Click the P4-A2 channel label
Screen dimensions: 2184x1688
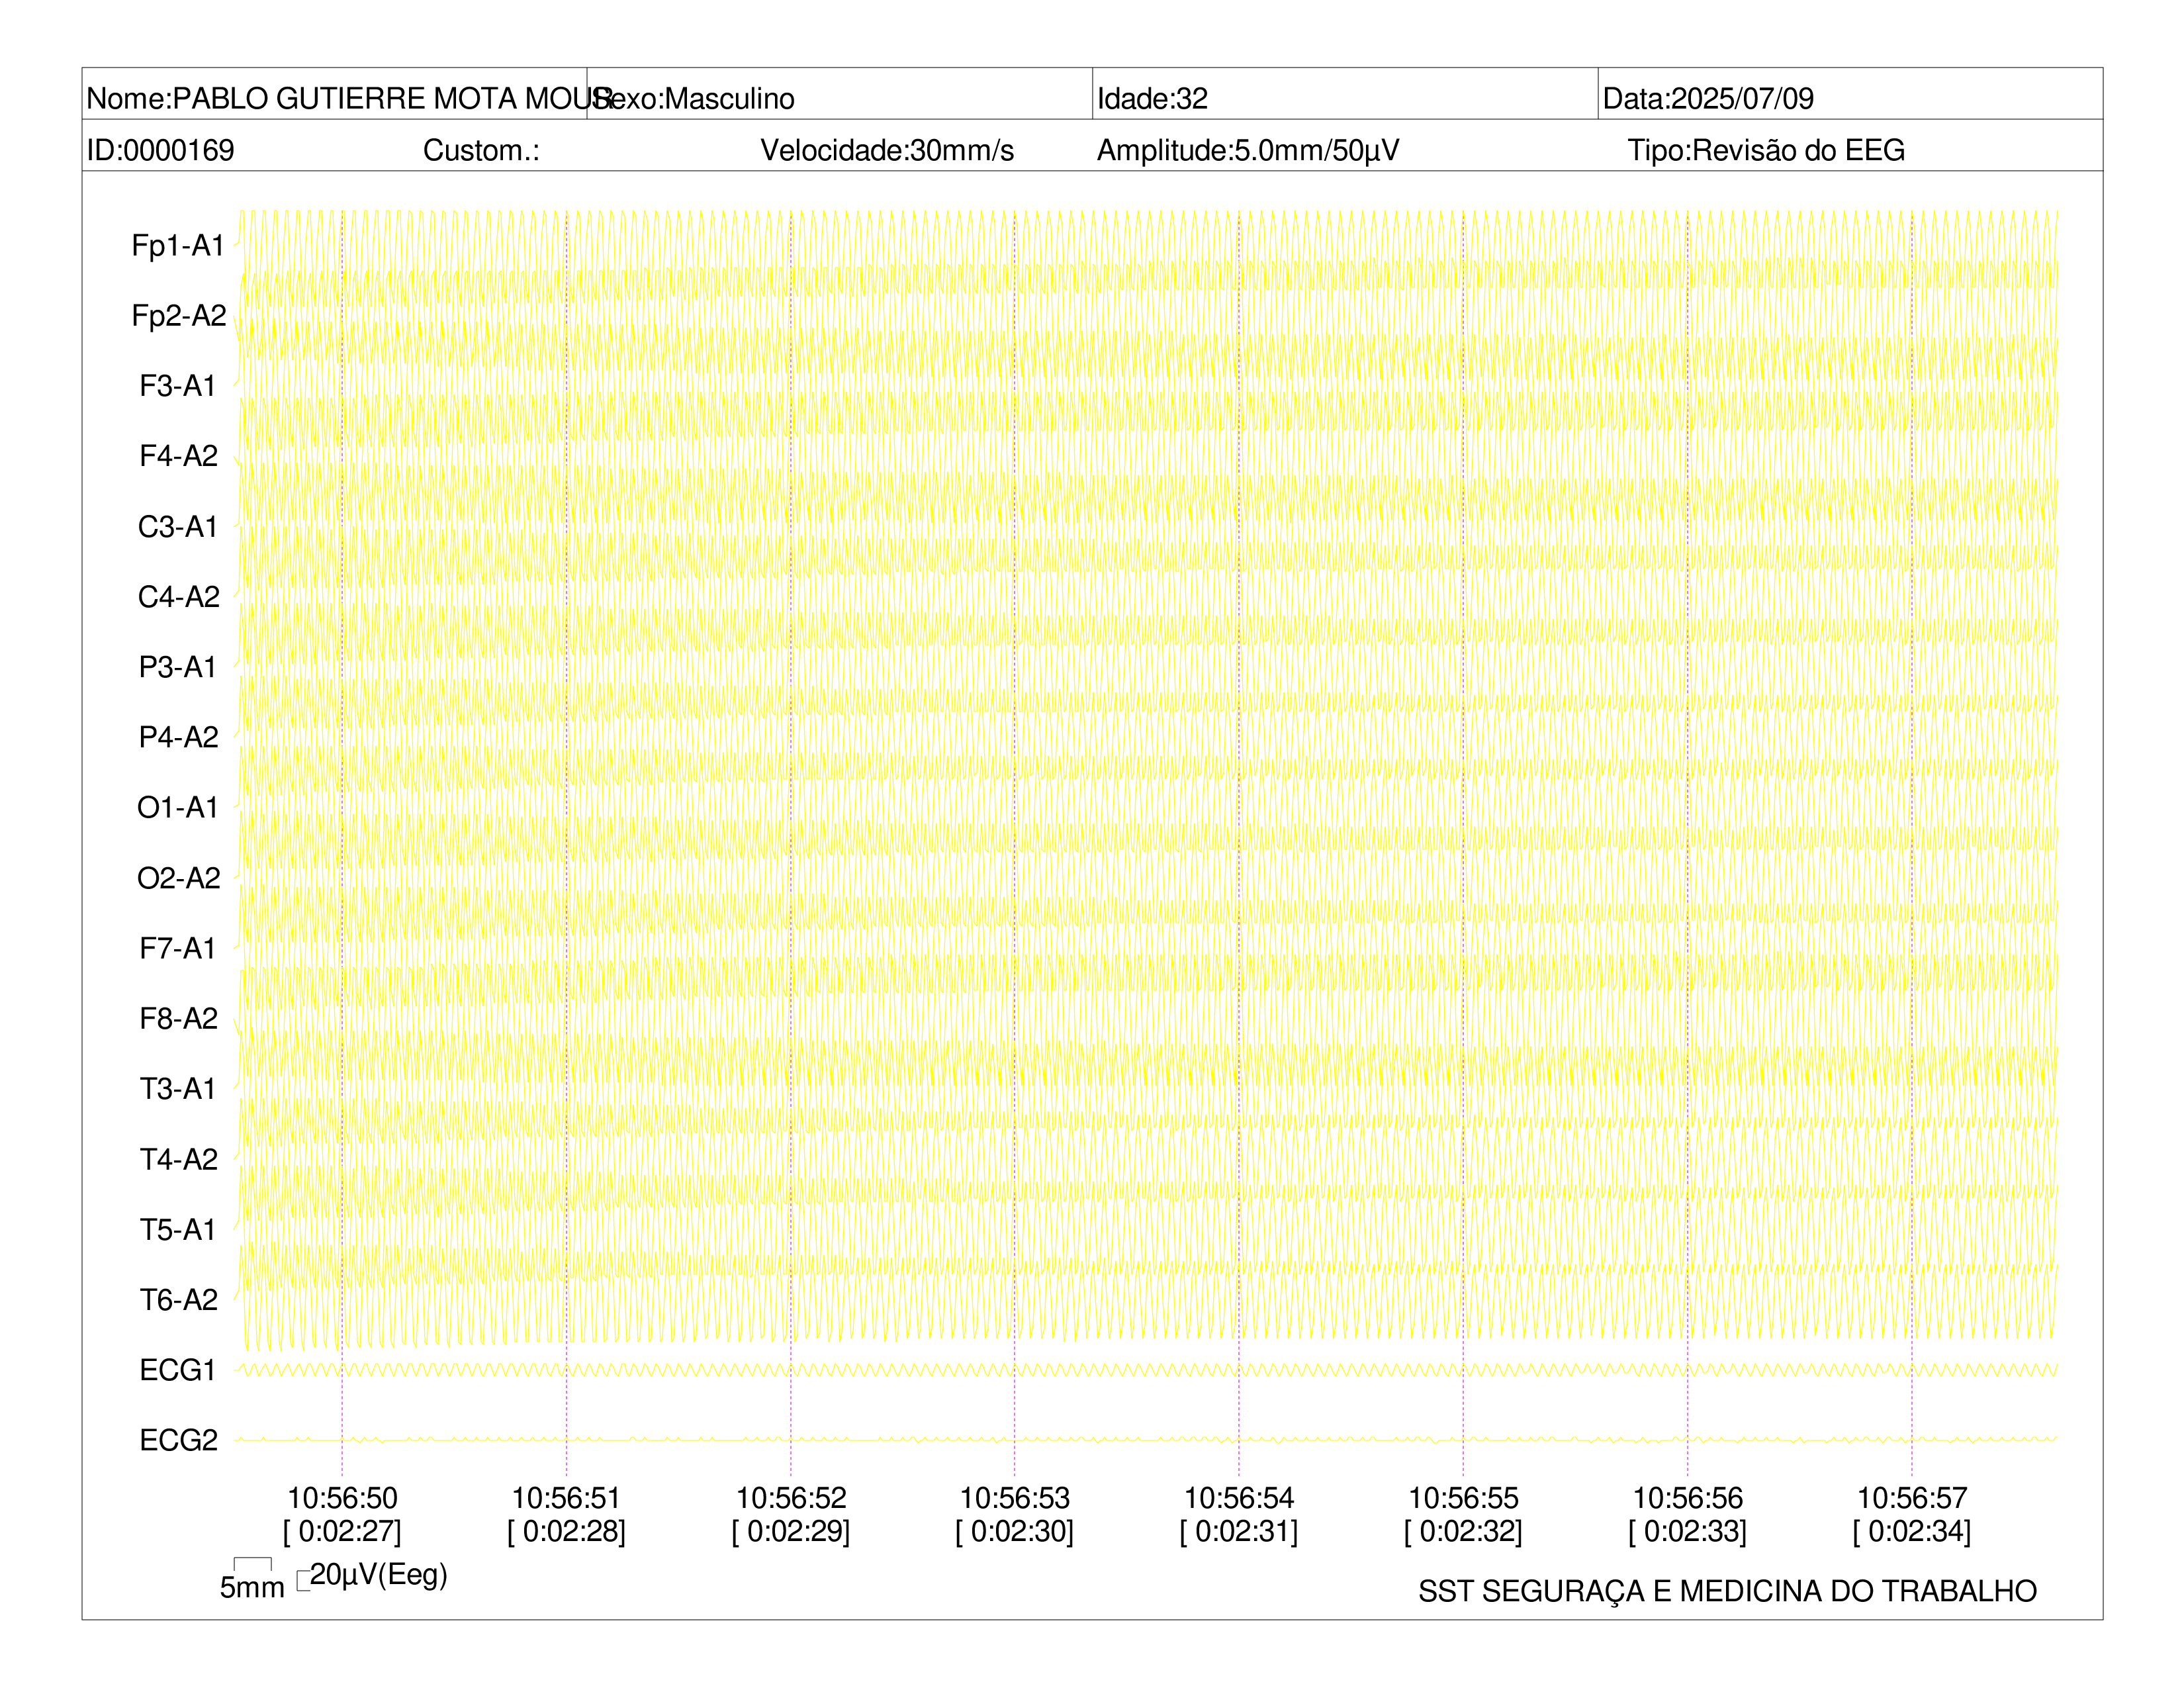pos(178,737)
